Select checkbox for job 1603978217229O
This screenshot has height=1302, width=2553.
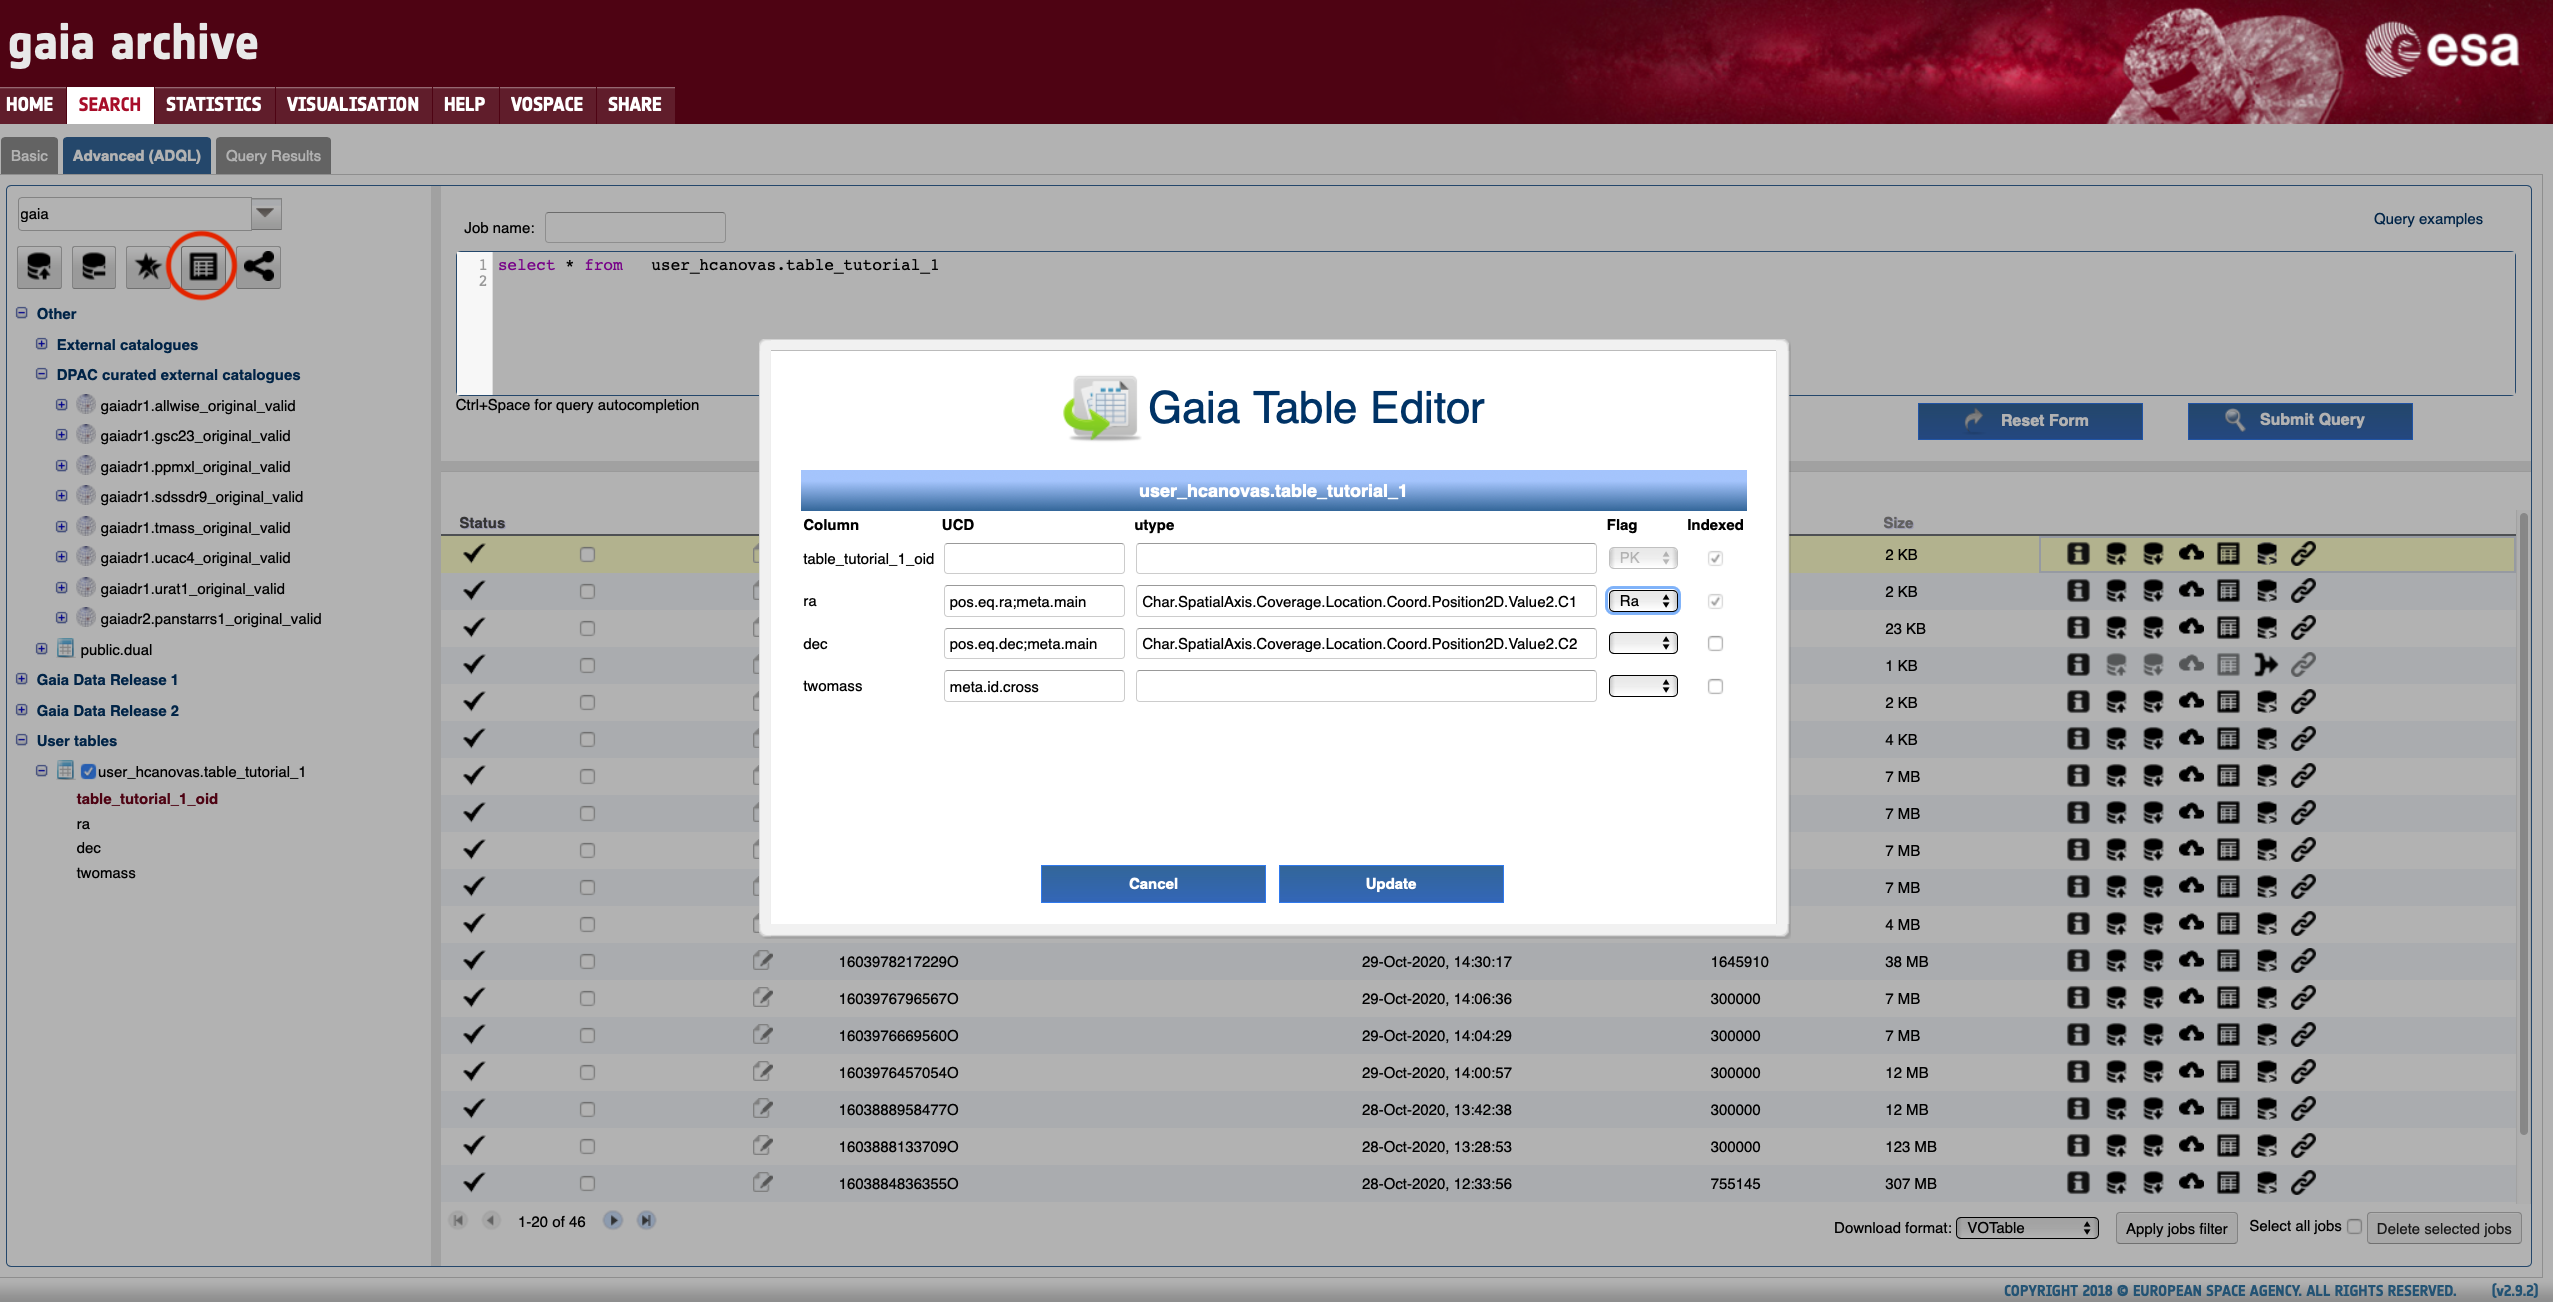(587, 961)
